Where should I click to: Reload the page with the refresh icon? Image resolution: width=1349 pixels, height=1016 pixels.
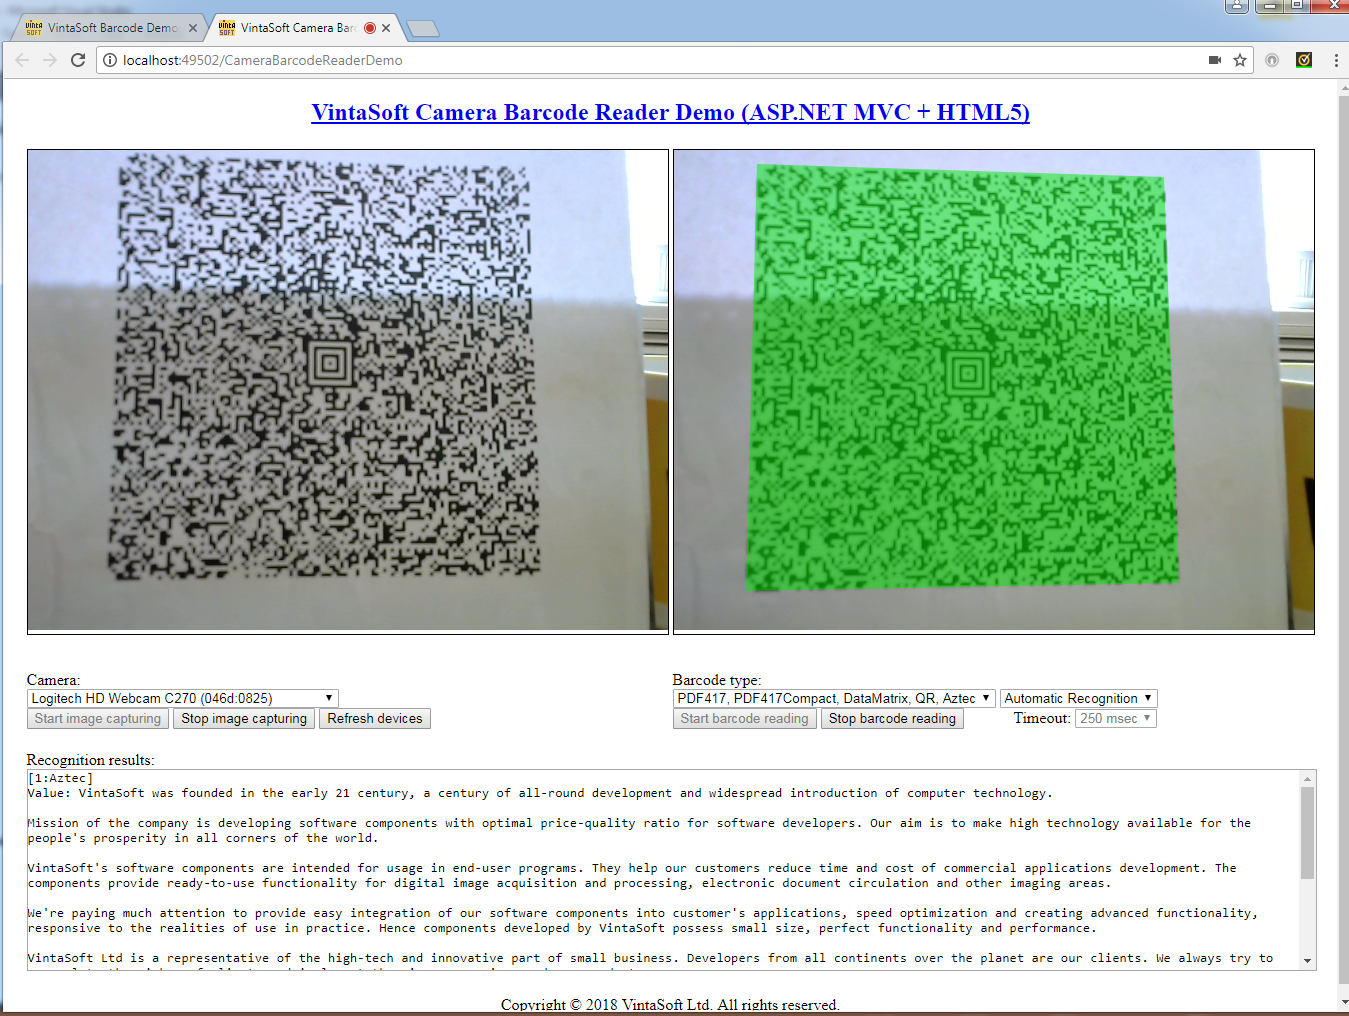pyautogui.click(x=78, y=60)
